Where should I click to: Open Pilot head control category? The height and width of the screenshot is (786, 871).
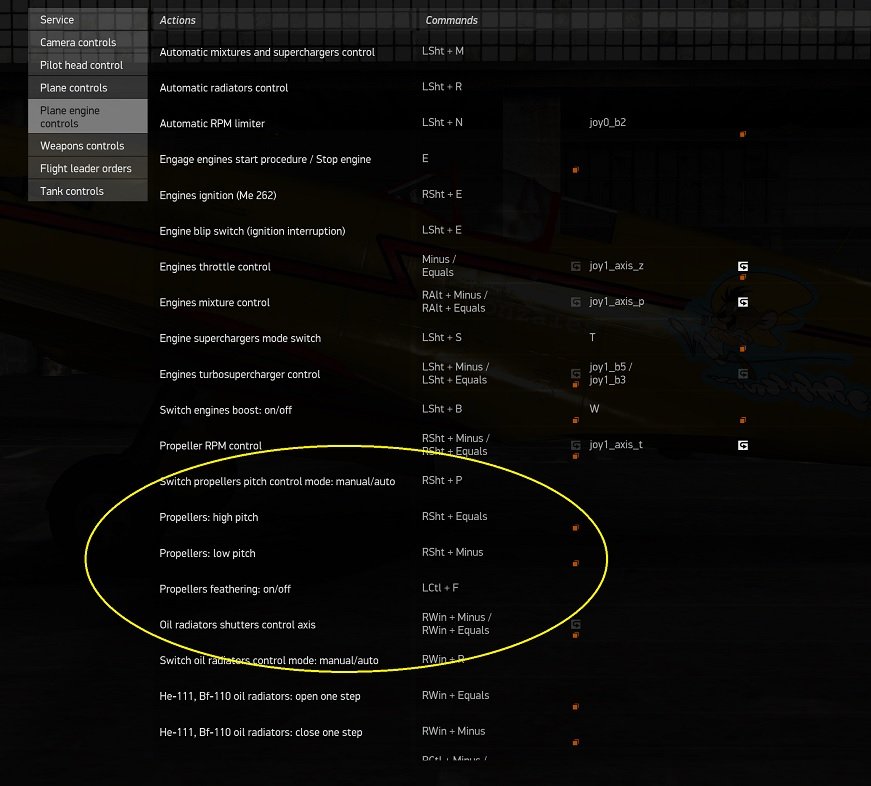88,65
